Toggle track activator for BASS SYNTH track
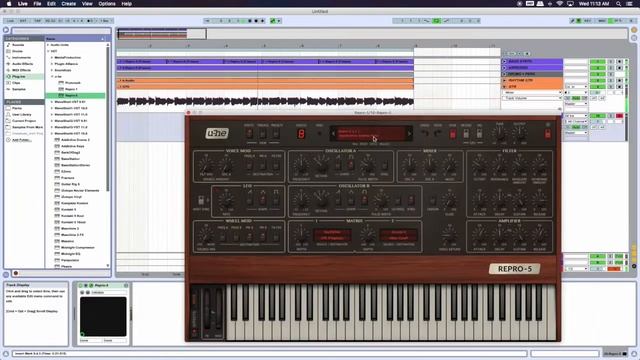The image size is (640, 360). pyautogui.click(x=597, y=62)
